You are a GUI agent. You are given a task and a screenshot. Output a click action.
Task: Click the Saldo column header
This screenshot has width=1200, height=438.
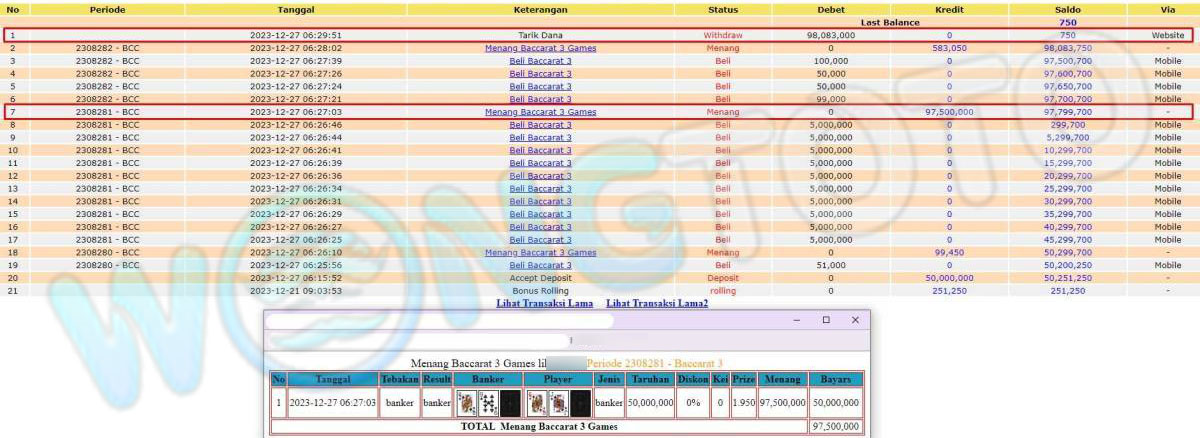pyautogui.click(x=1067, y=9)
